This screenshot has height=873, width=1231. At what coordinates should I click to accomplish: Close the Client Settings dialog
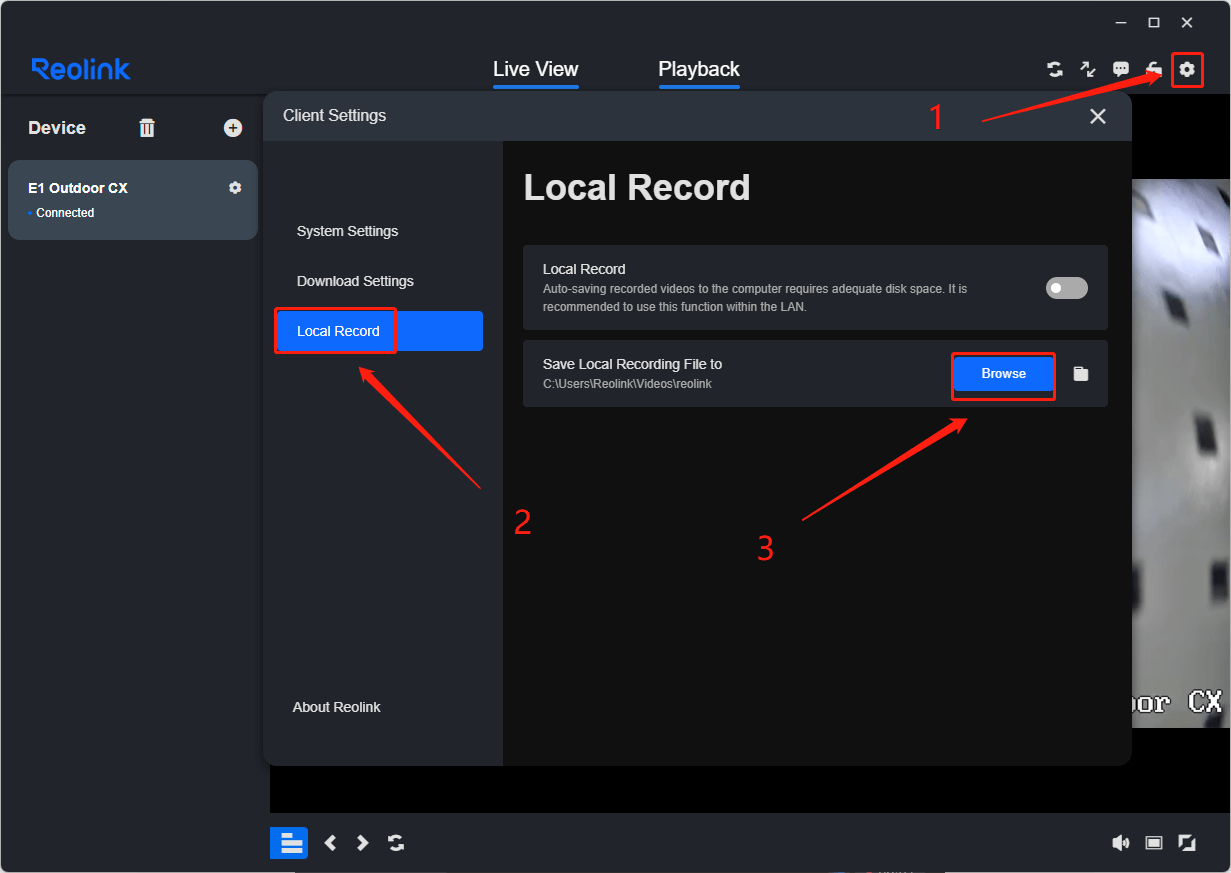(x=1098, y=116)
